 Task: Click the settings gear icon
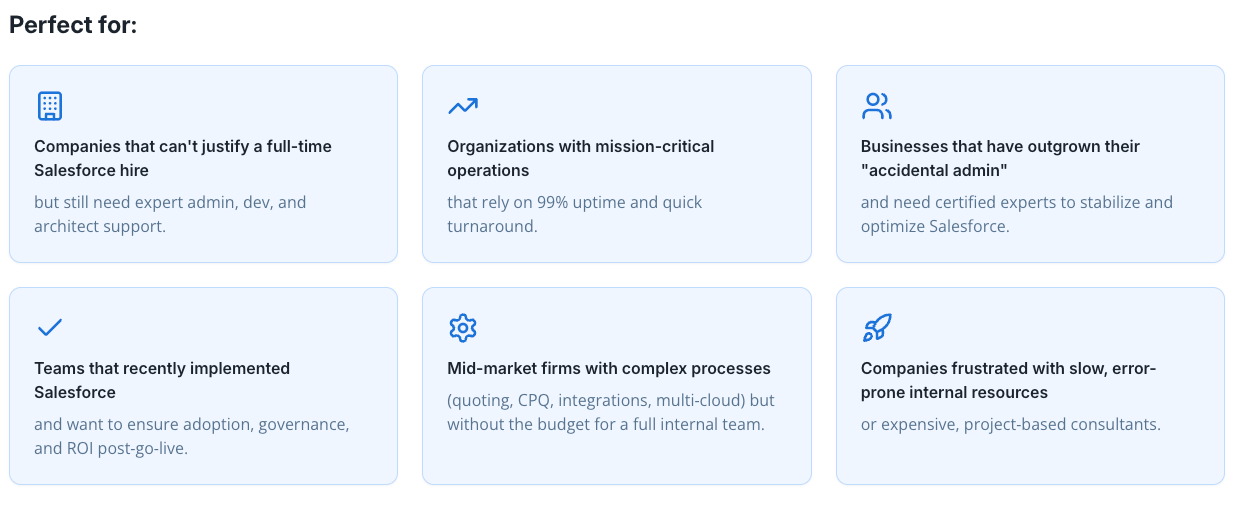pos(463,327)
